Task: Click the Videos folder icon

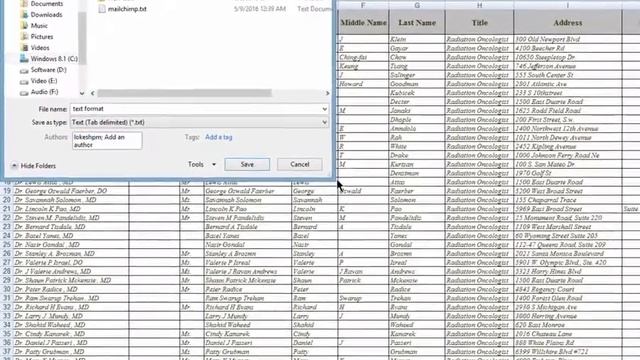Action: (x=25, y=48)
